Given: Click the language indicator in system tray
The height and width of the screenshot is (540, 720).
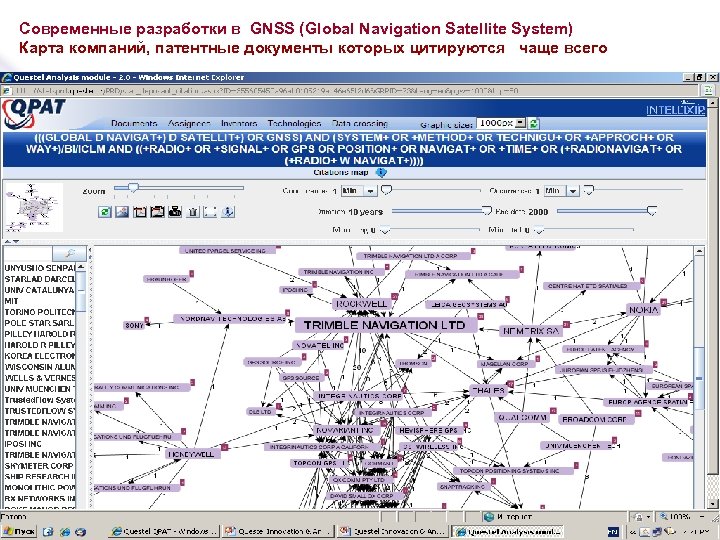Looking at the screenshot, I should 613,532.
